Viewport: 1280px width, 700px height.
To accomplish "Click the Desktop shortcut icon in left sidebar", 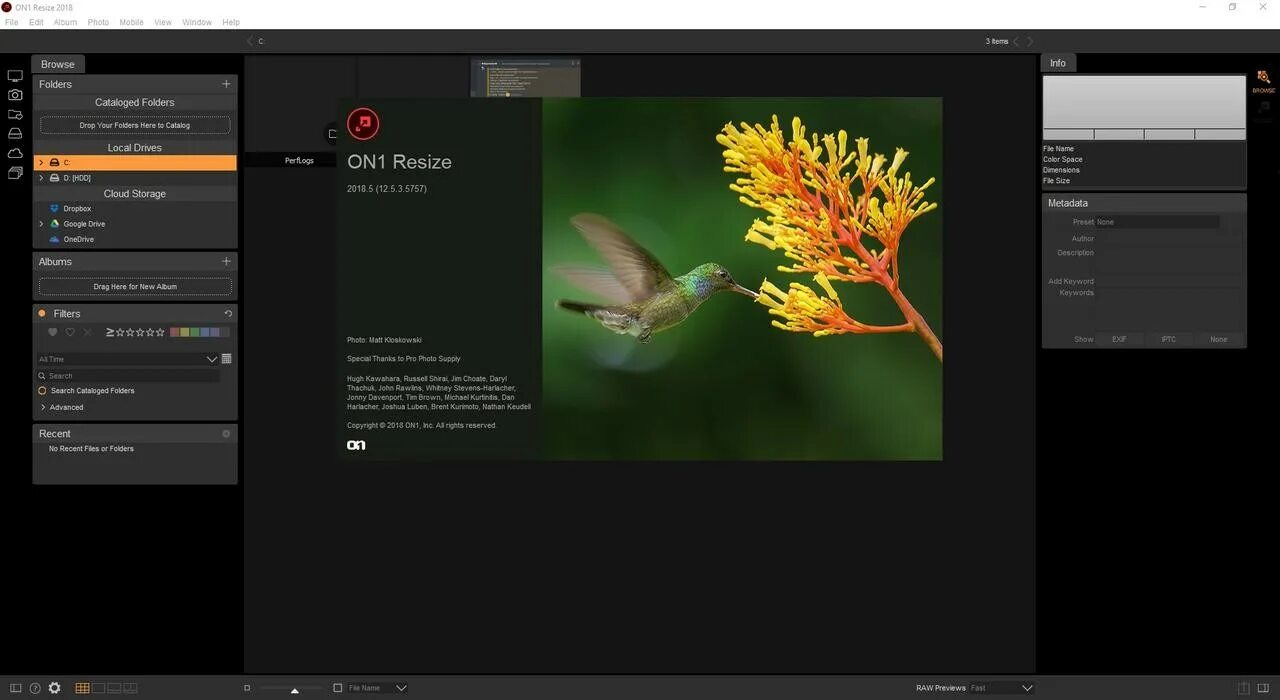I will 15,76.
